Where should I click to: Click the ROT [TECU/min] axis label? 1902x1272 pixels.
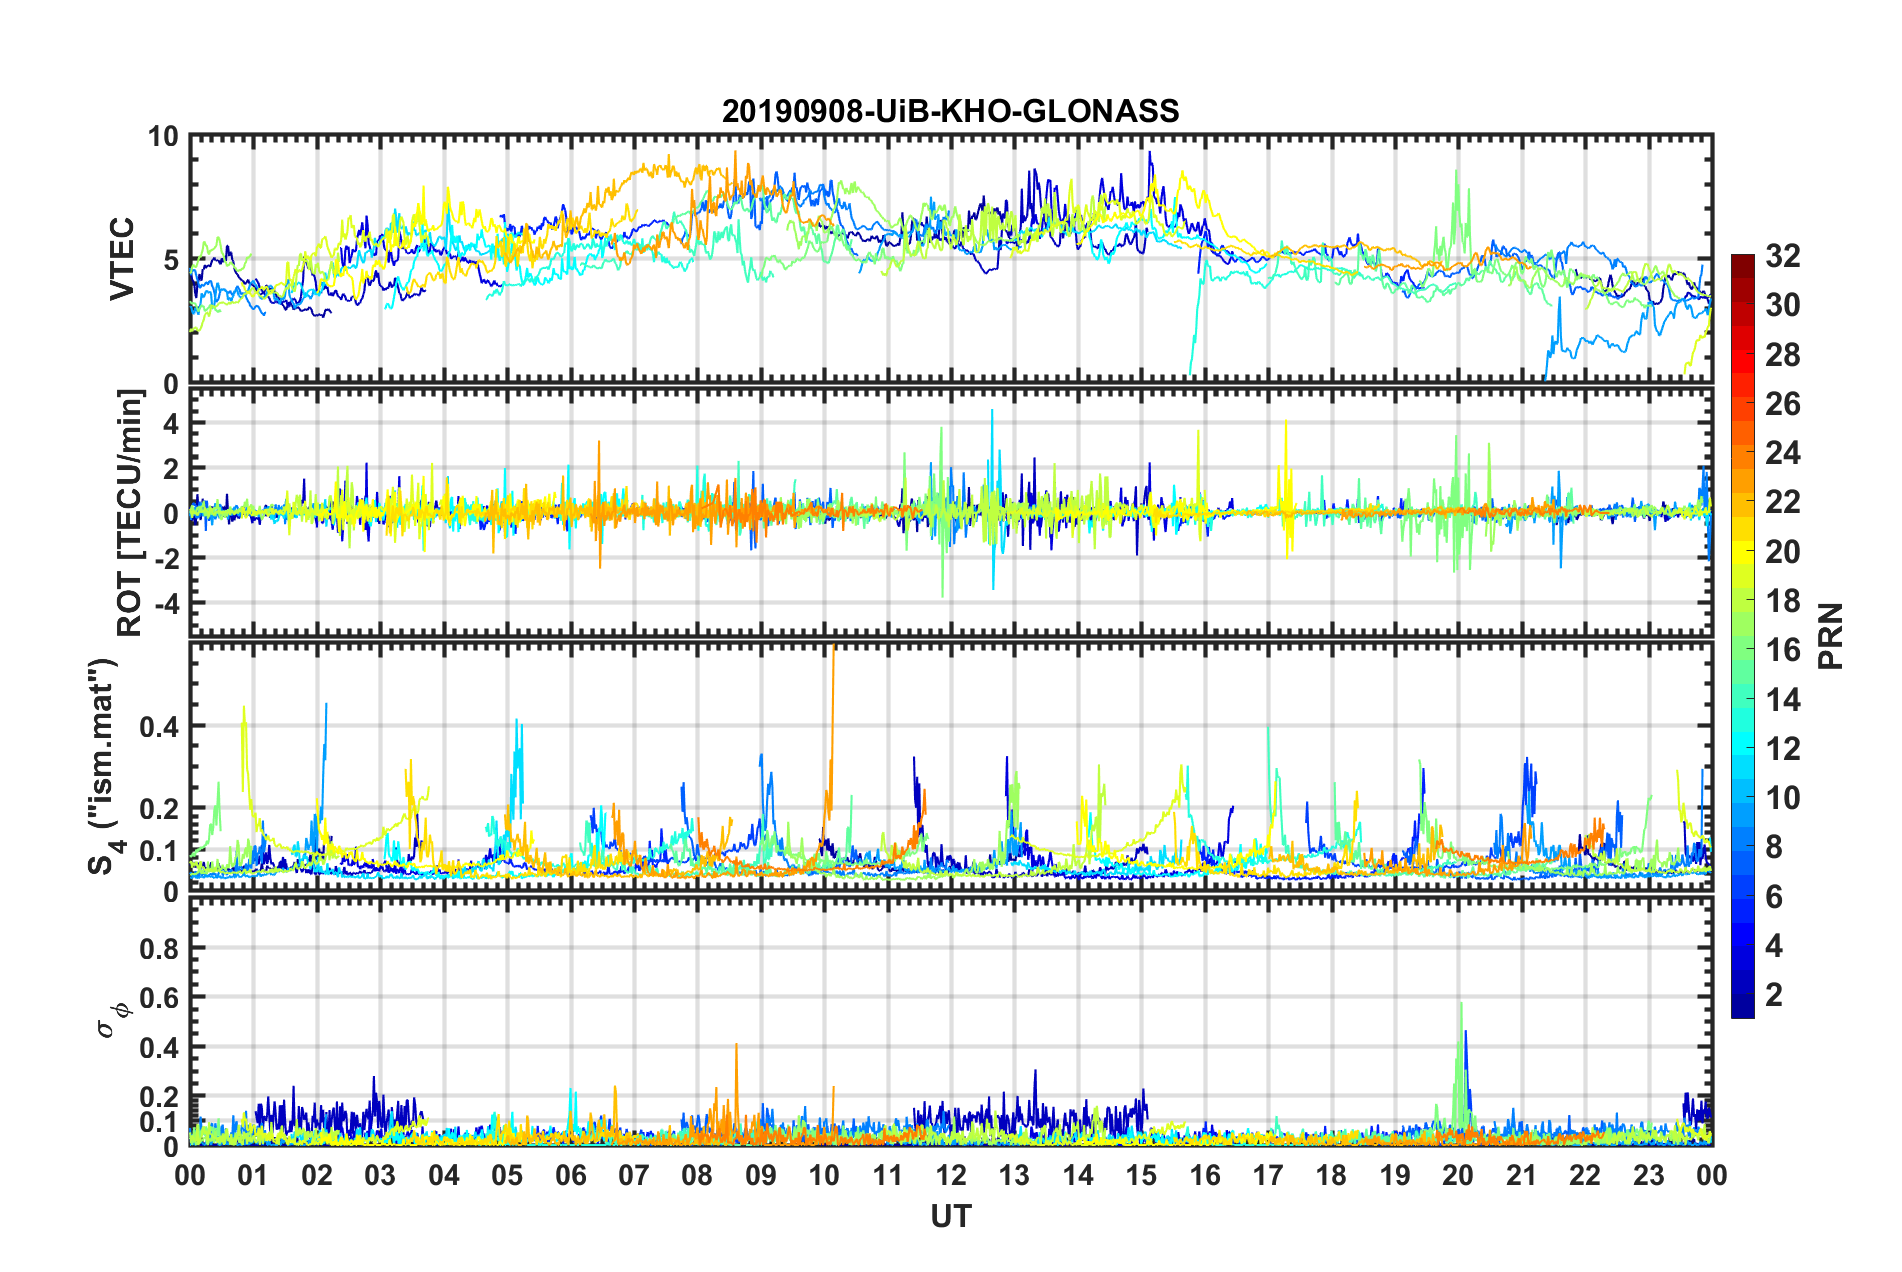click(130, 513)
